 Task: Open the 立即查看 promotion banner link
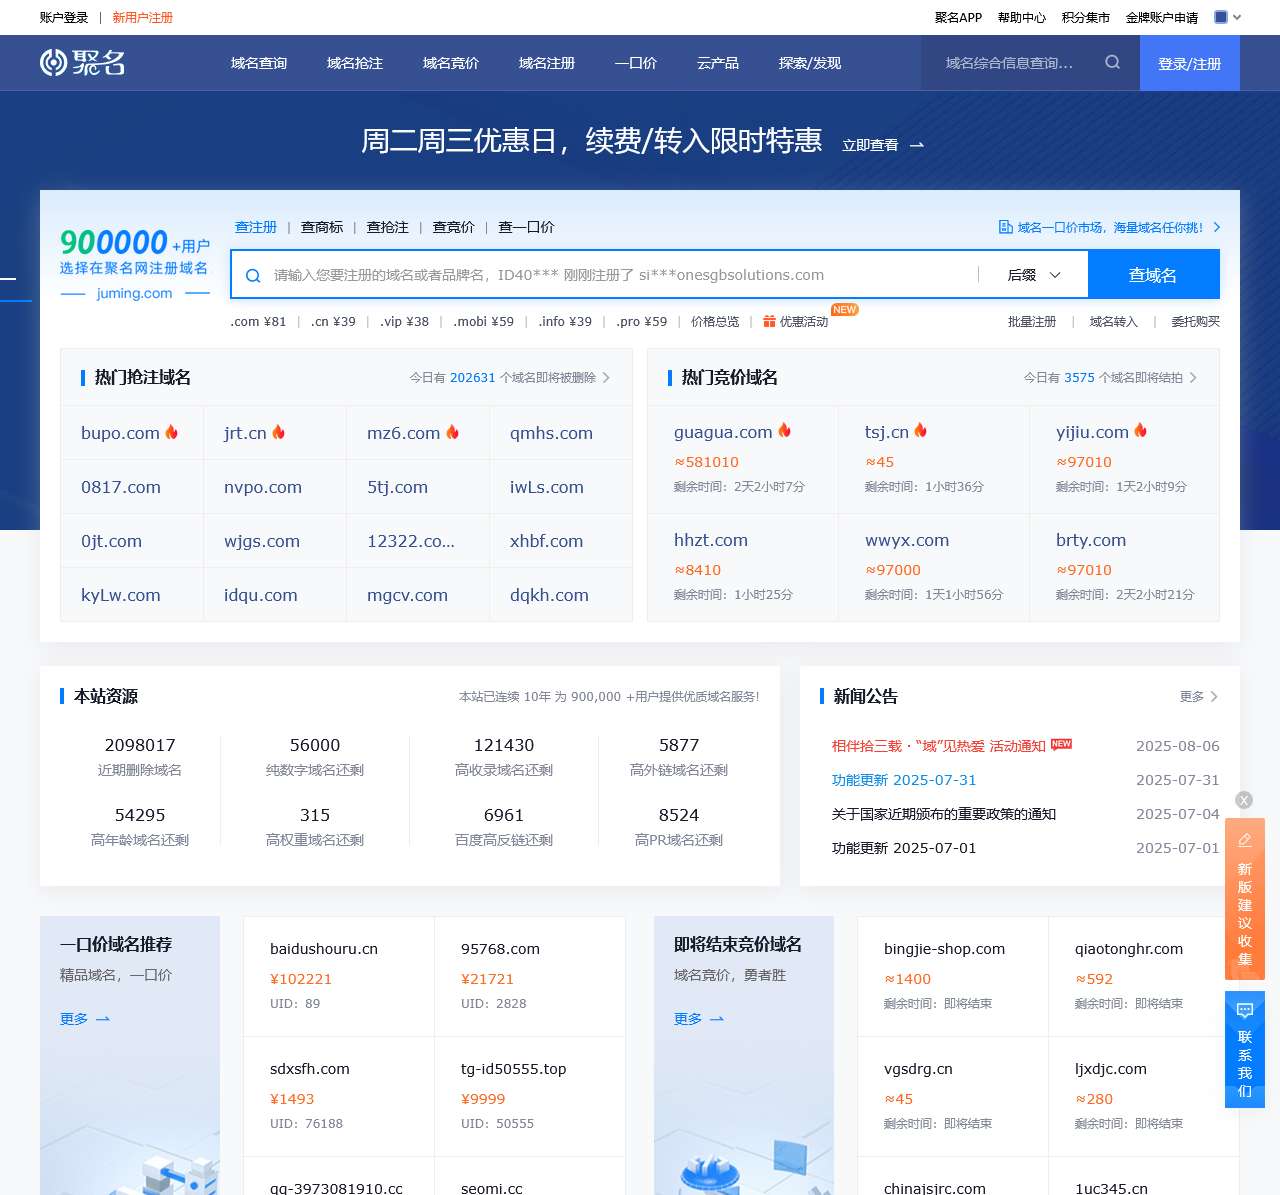coord(882,145)
